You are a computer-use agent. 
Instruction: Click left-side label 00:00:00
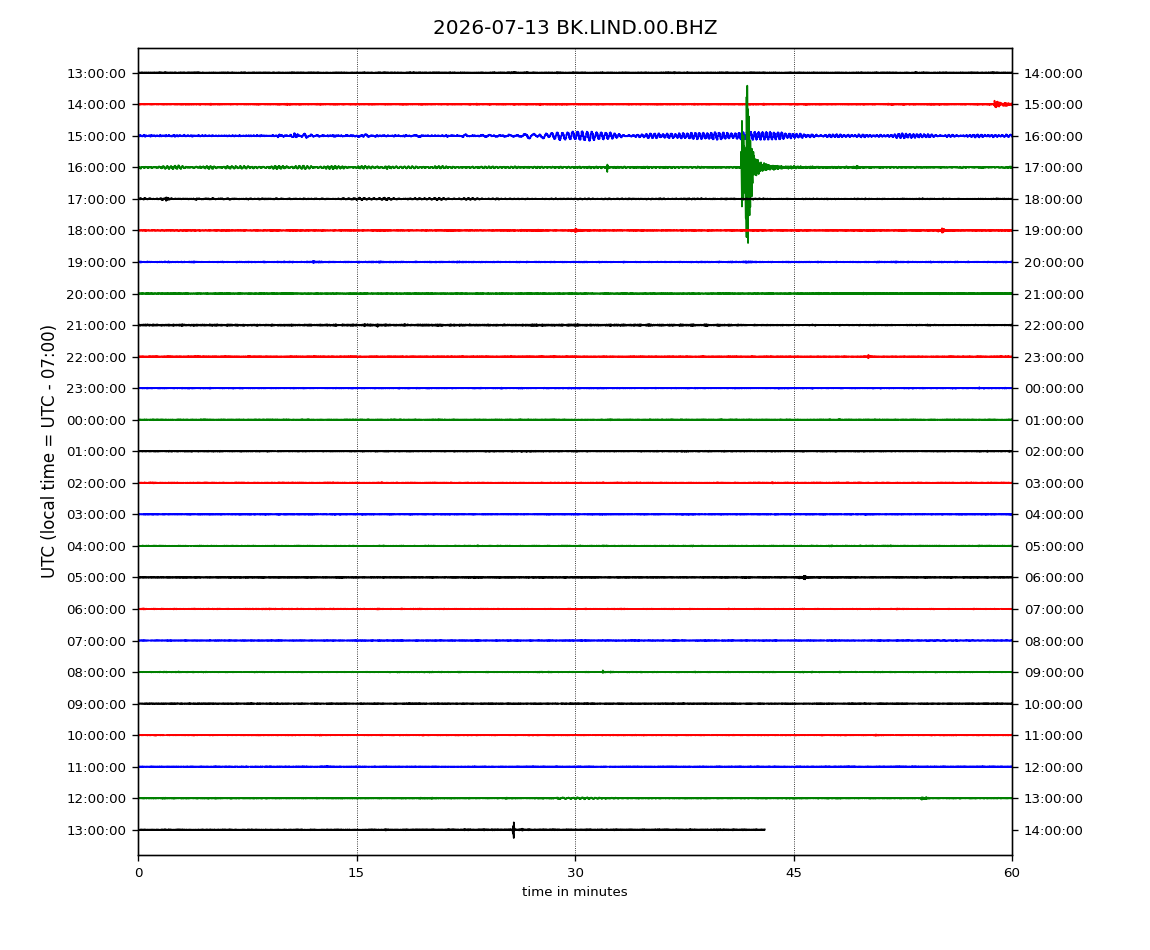(x=96, y=420)
